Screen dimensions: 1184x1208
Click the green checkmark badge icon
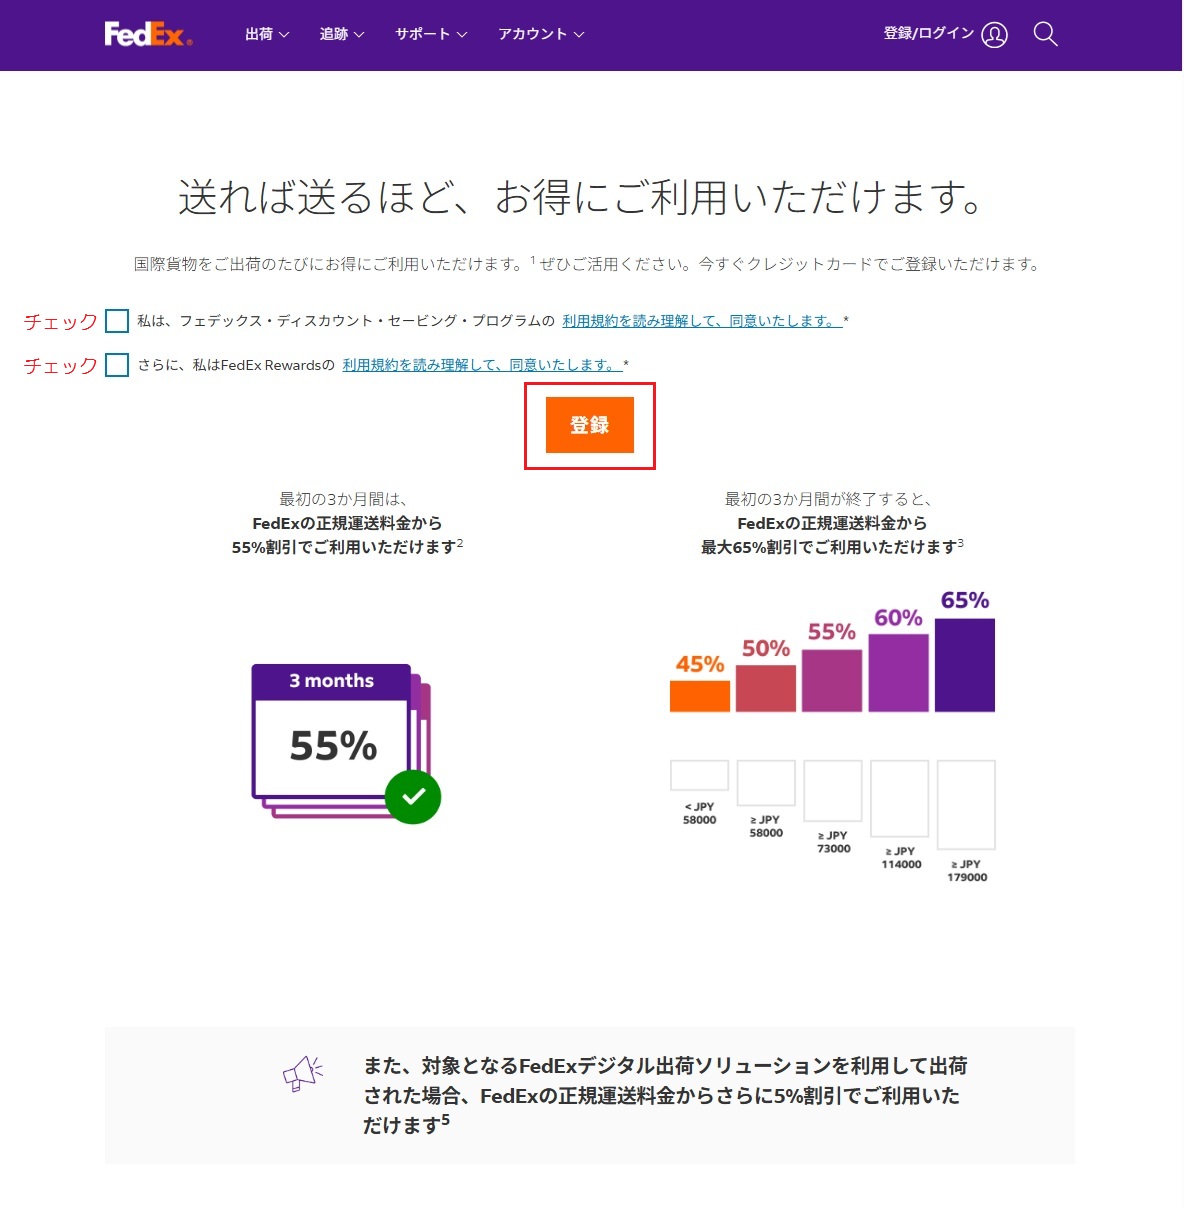point(413,797)
